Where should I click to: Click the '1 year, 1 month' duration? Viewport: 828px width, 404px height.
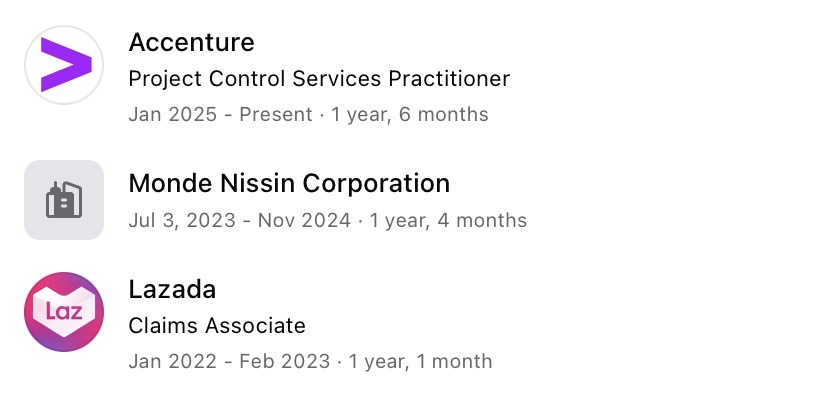[x=420, y=362]
